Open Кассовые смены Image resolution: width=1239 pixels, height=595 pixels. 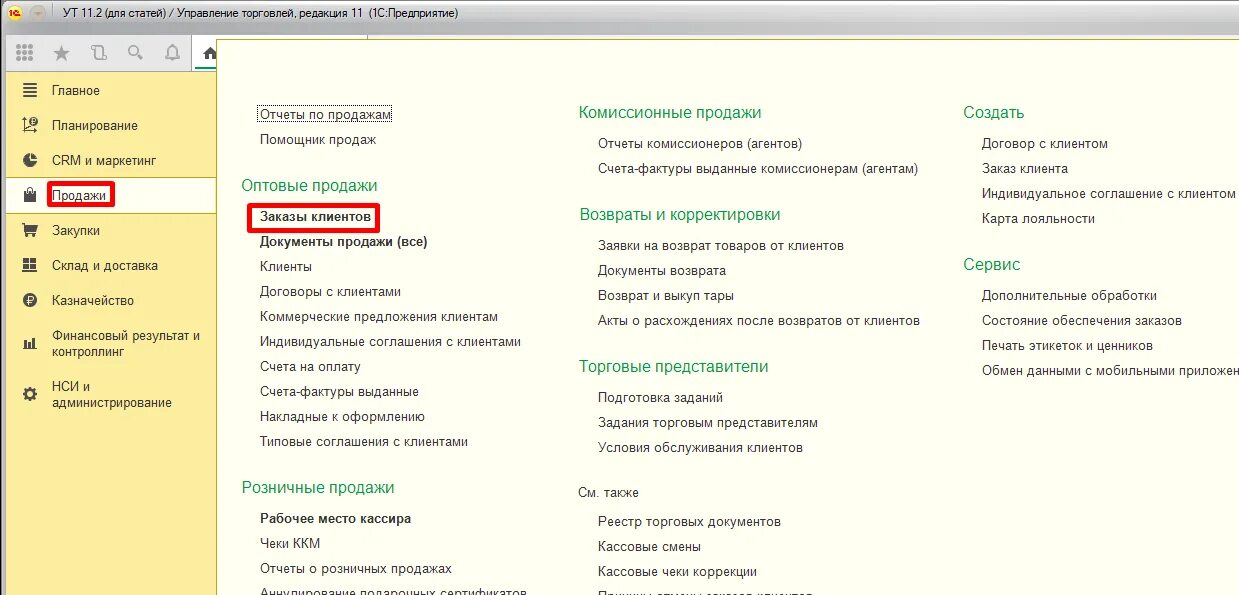click(649, 546)
